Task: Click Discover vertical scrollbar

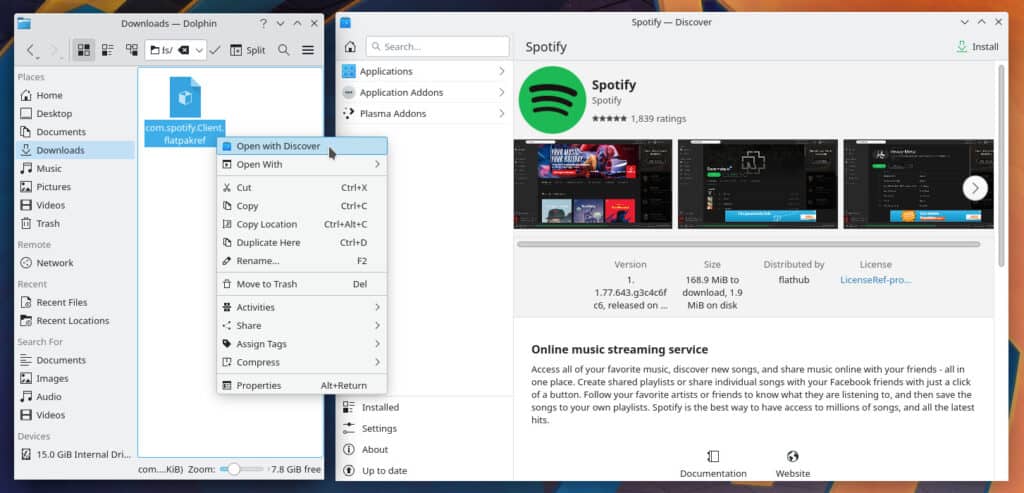Action: pyautogui.click(x=1002, y=166)
